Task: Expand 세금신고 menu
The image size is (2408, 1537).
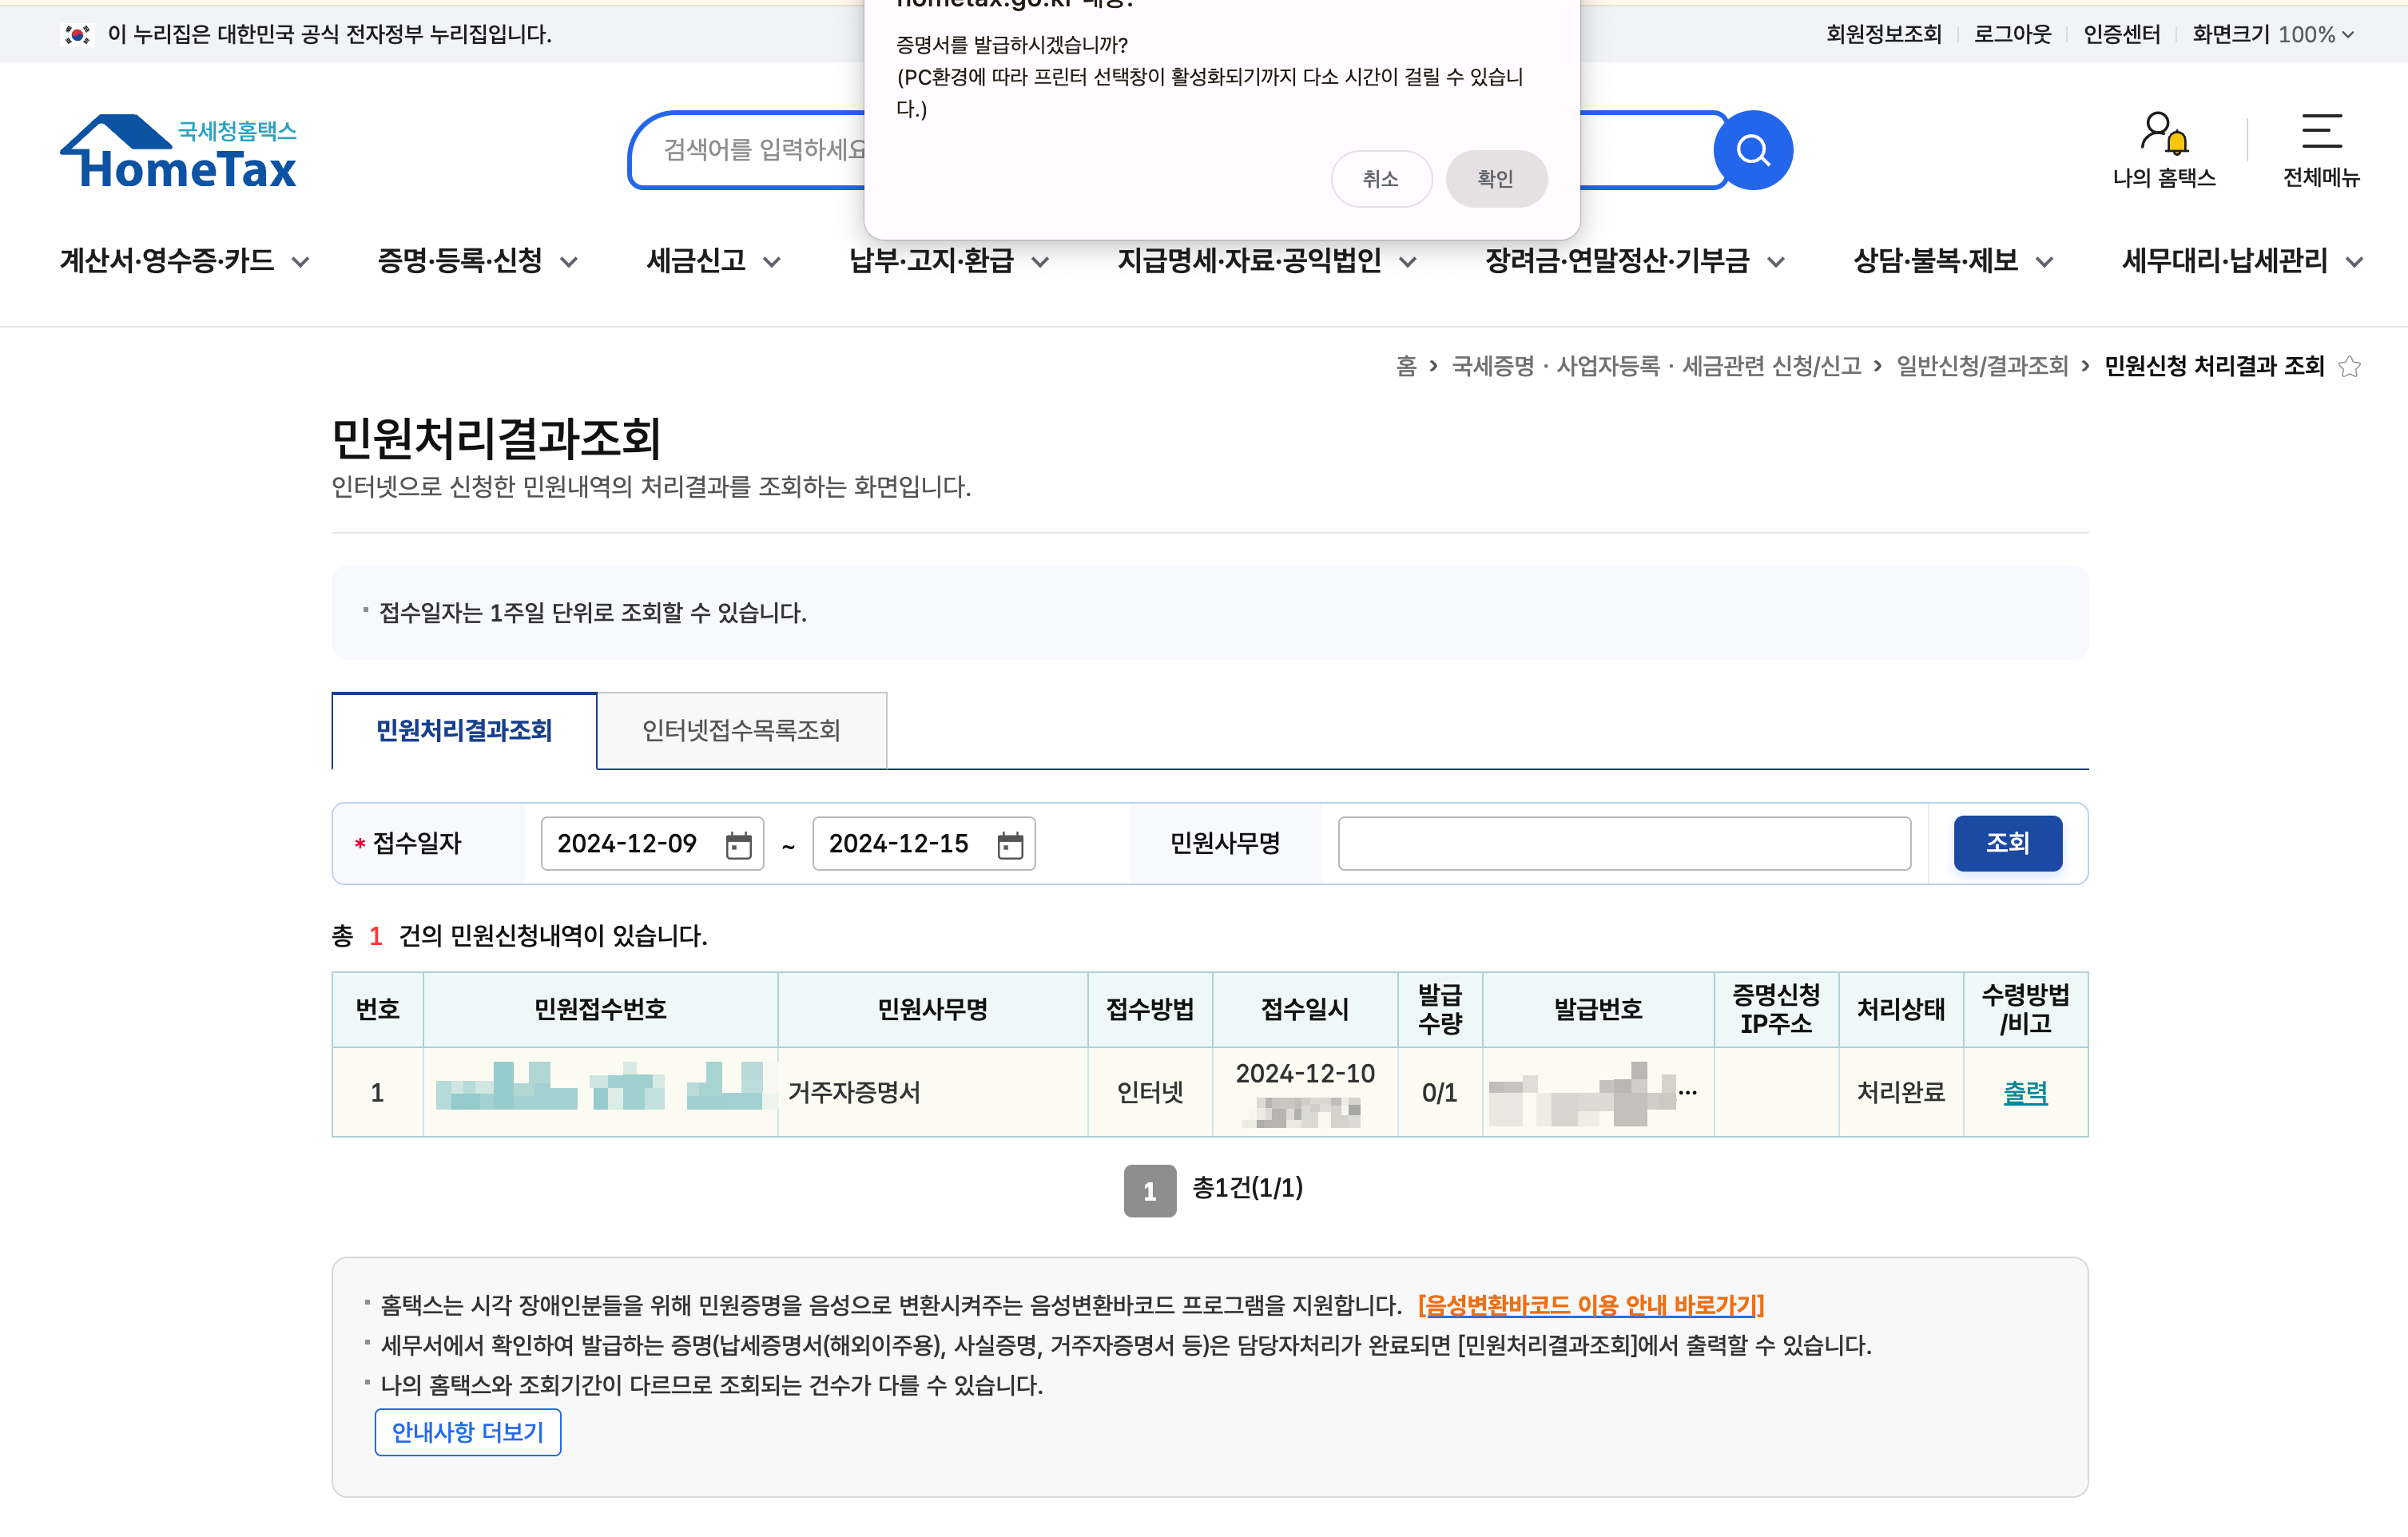Action: (x=713, y=261)
